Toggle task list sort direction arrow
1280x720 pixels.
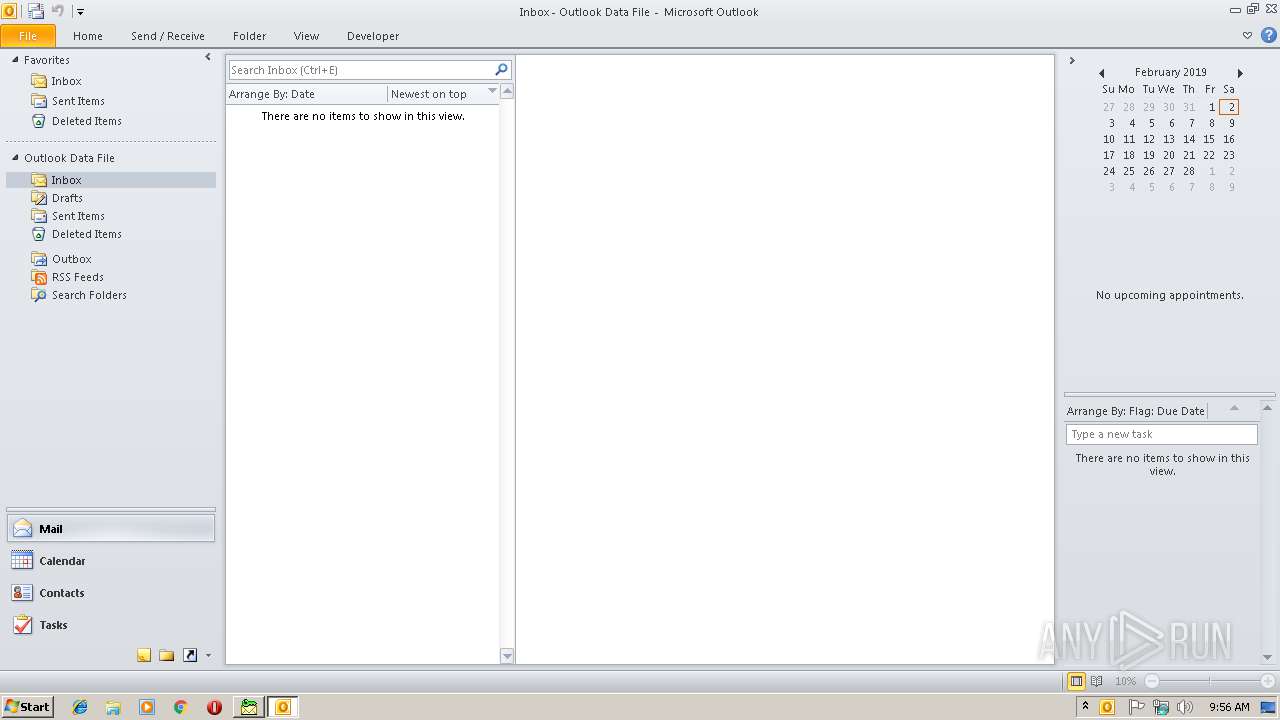[x=1234, y=408]
